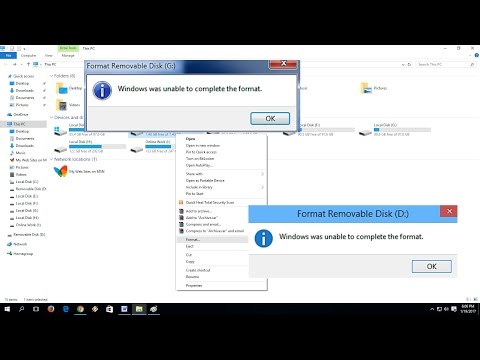Run Quick Heal Total Security Scan
Image resolution: width=480 pixels, height=360 pixels.
210,202
